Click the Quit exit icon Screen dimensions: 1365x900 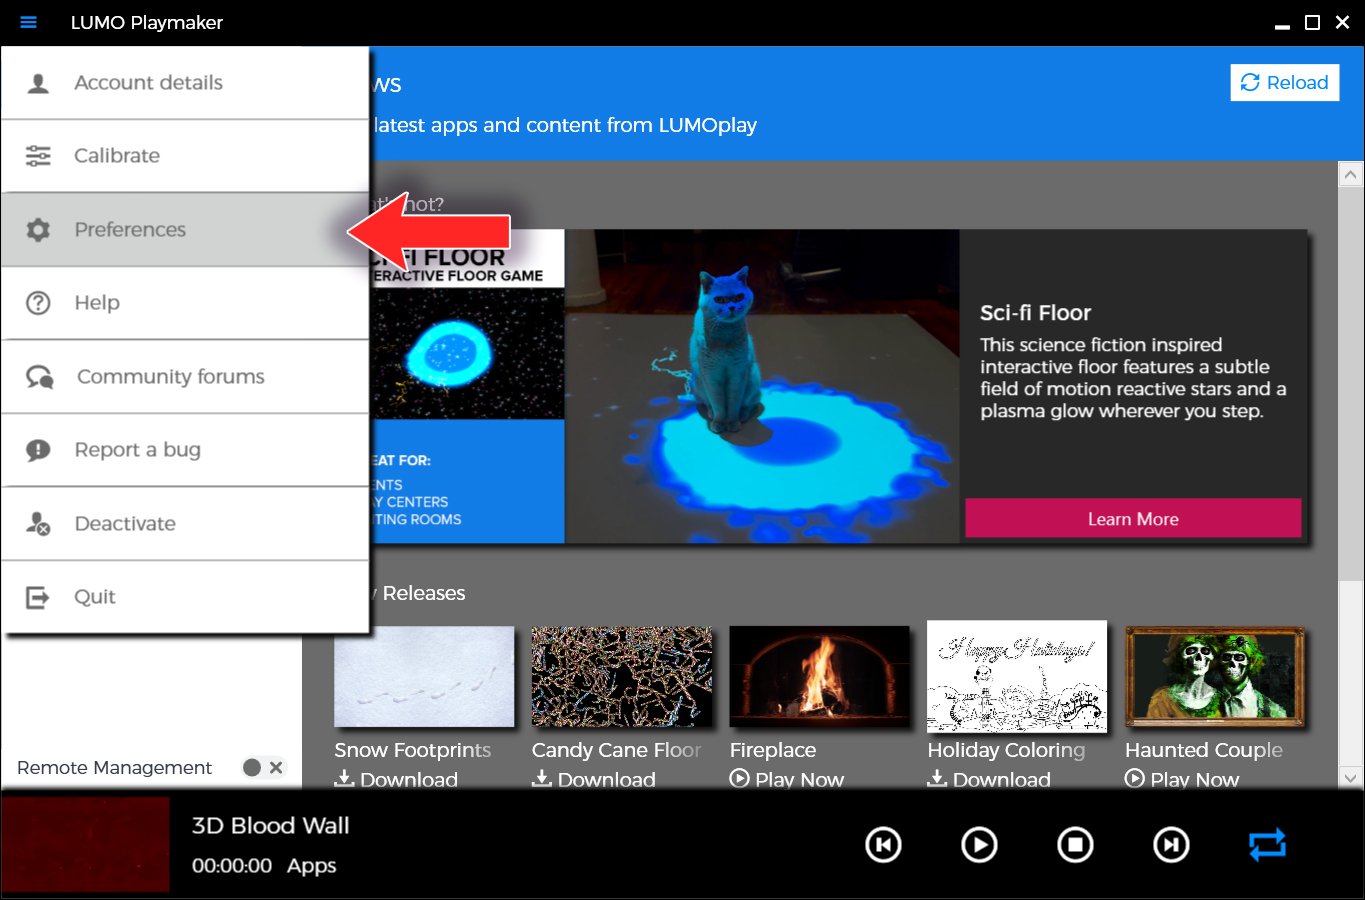[37, 597]
